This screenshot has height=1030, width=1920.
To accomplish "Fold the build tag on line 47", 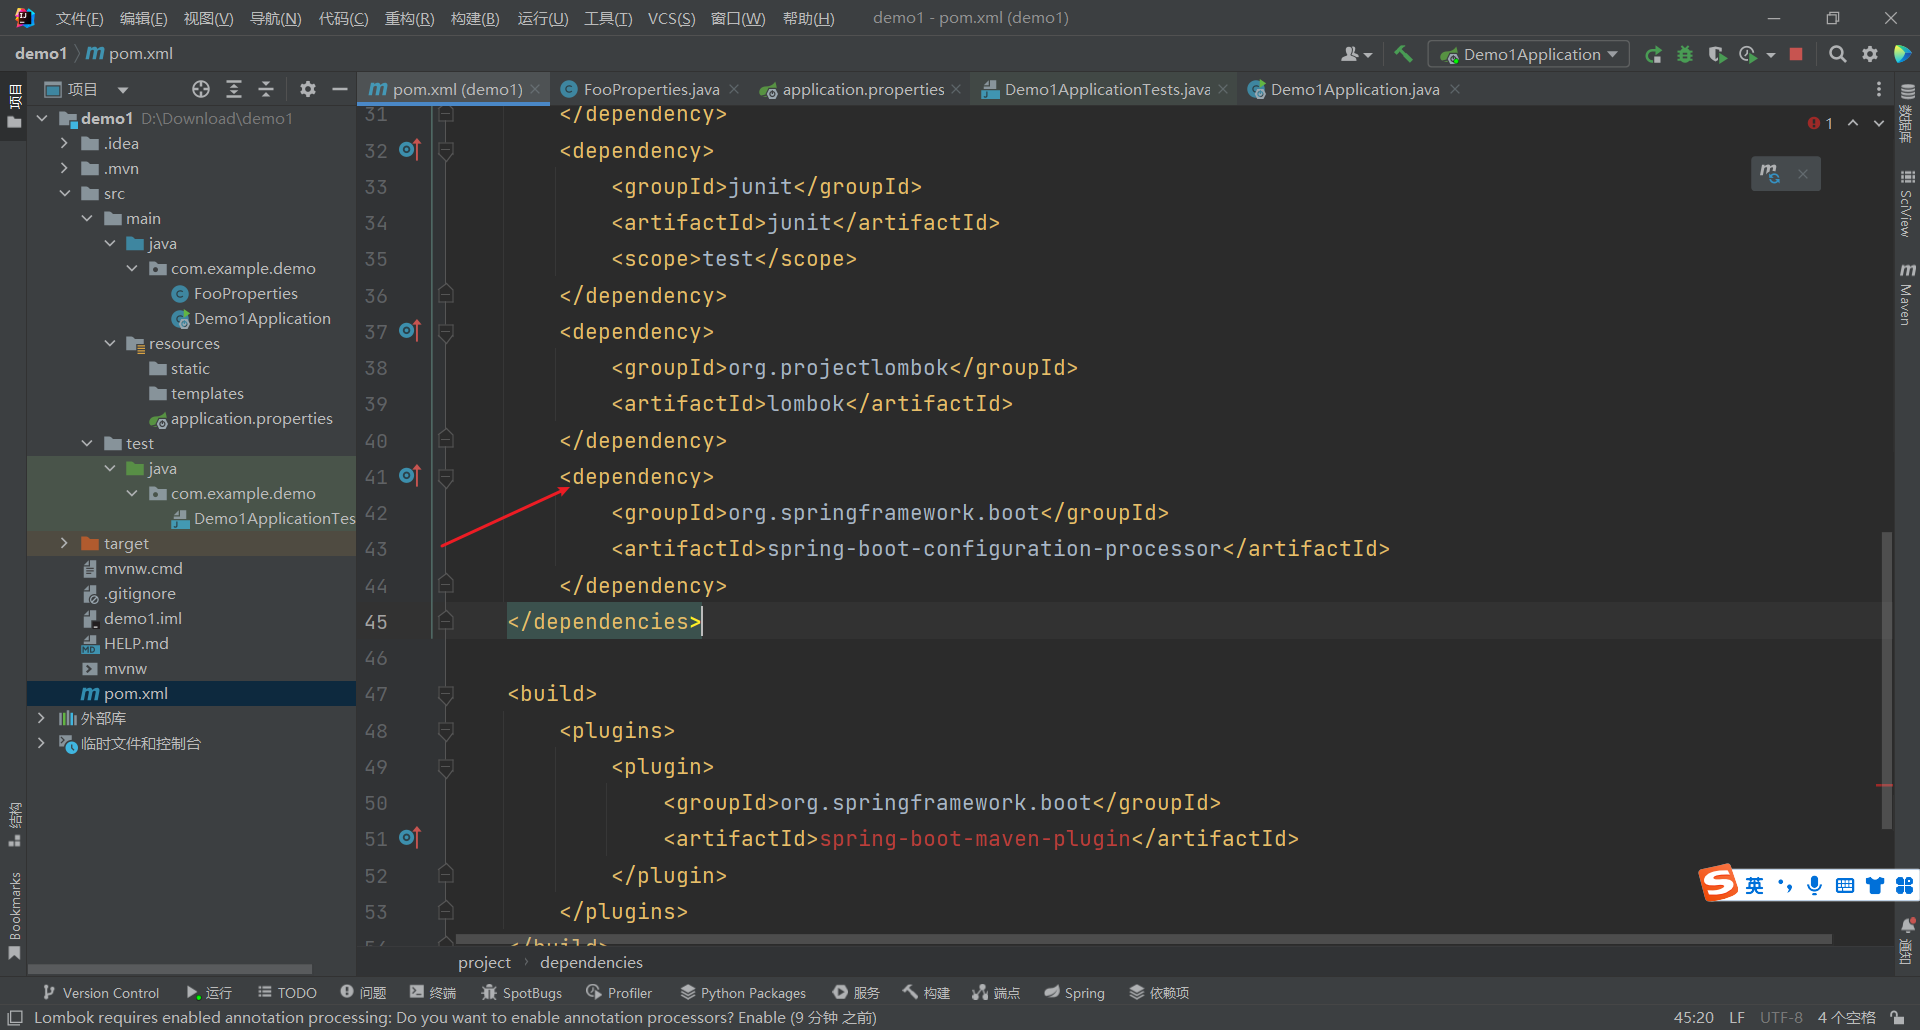I will pos(446,694).
